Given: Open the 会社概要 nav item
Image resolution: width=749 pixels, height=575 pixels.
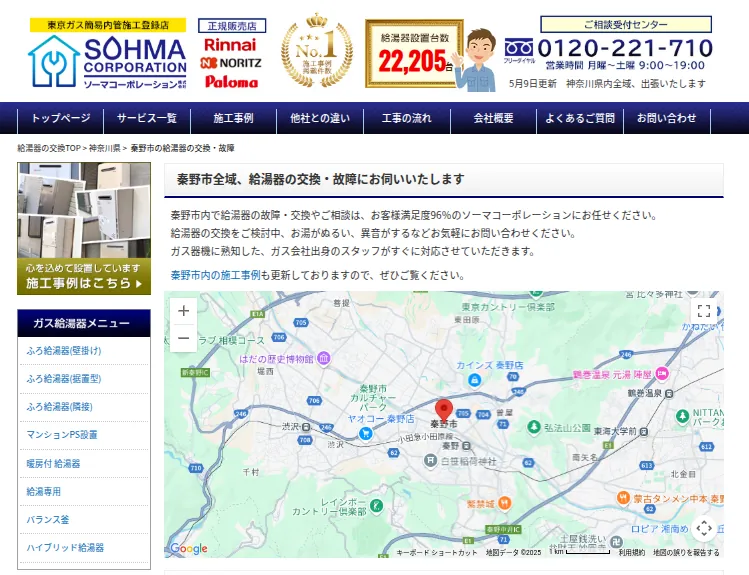Looking at the screenshot, I should coord(493,118).
